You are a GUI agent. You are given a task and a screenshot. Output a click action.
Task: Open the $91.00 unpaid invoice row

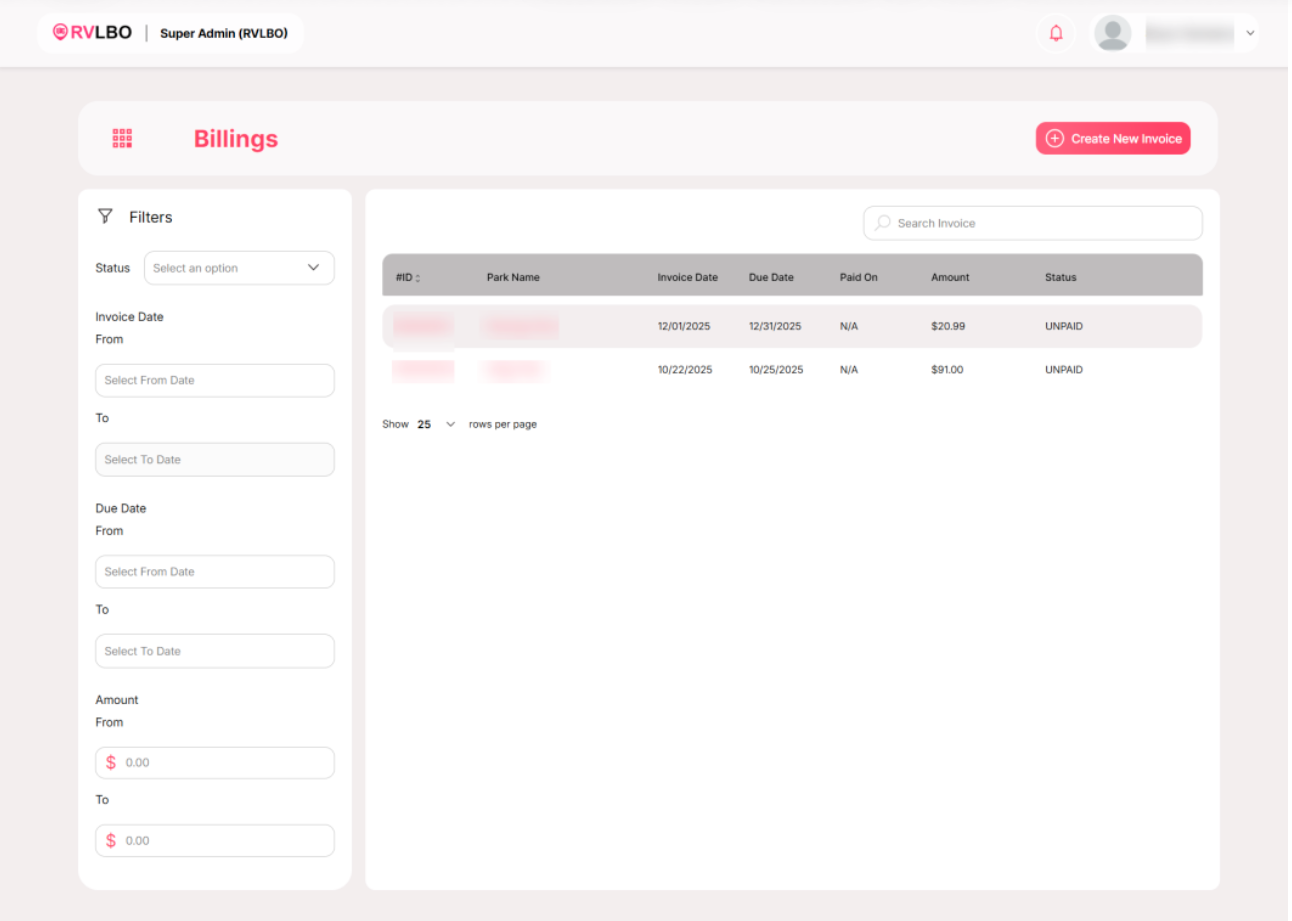(790, 370)
